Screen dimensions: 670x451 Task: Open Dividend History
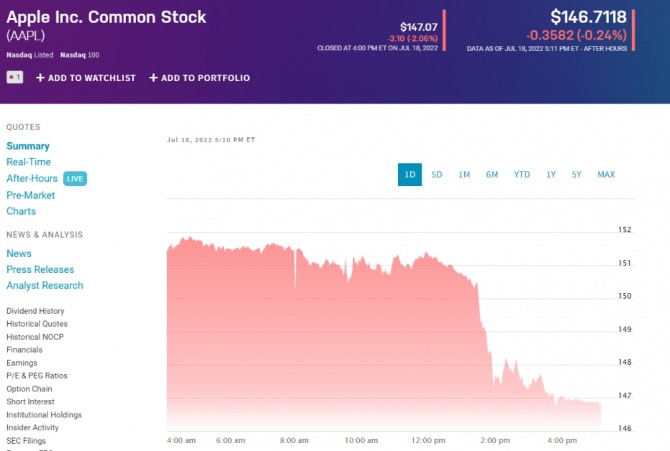35,311
